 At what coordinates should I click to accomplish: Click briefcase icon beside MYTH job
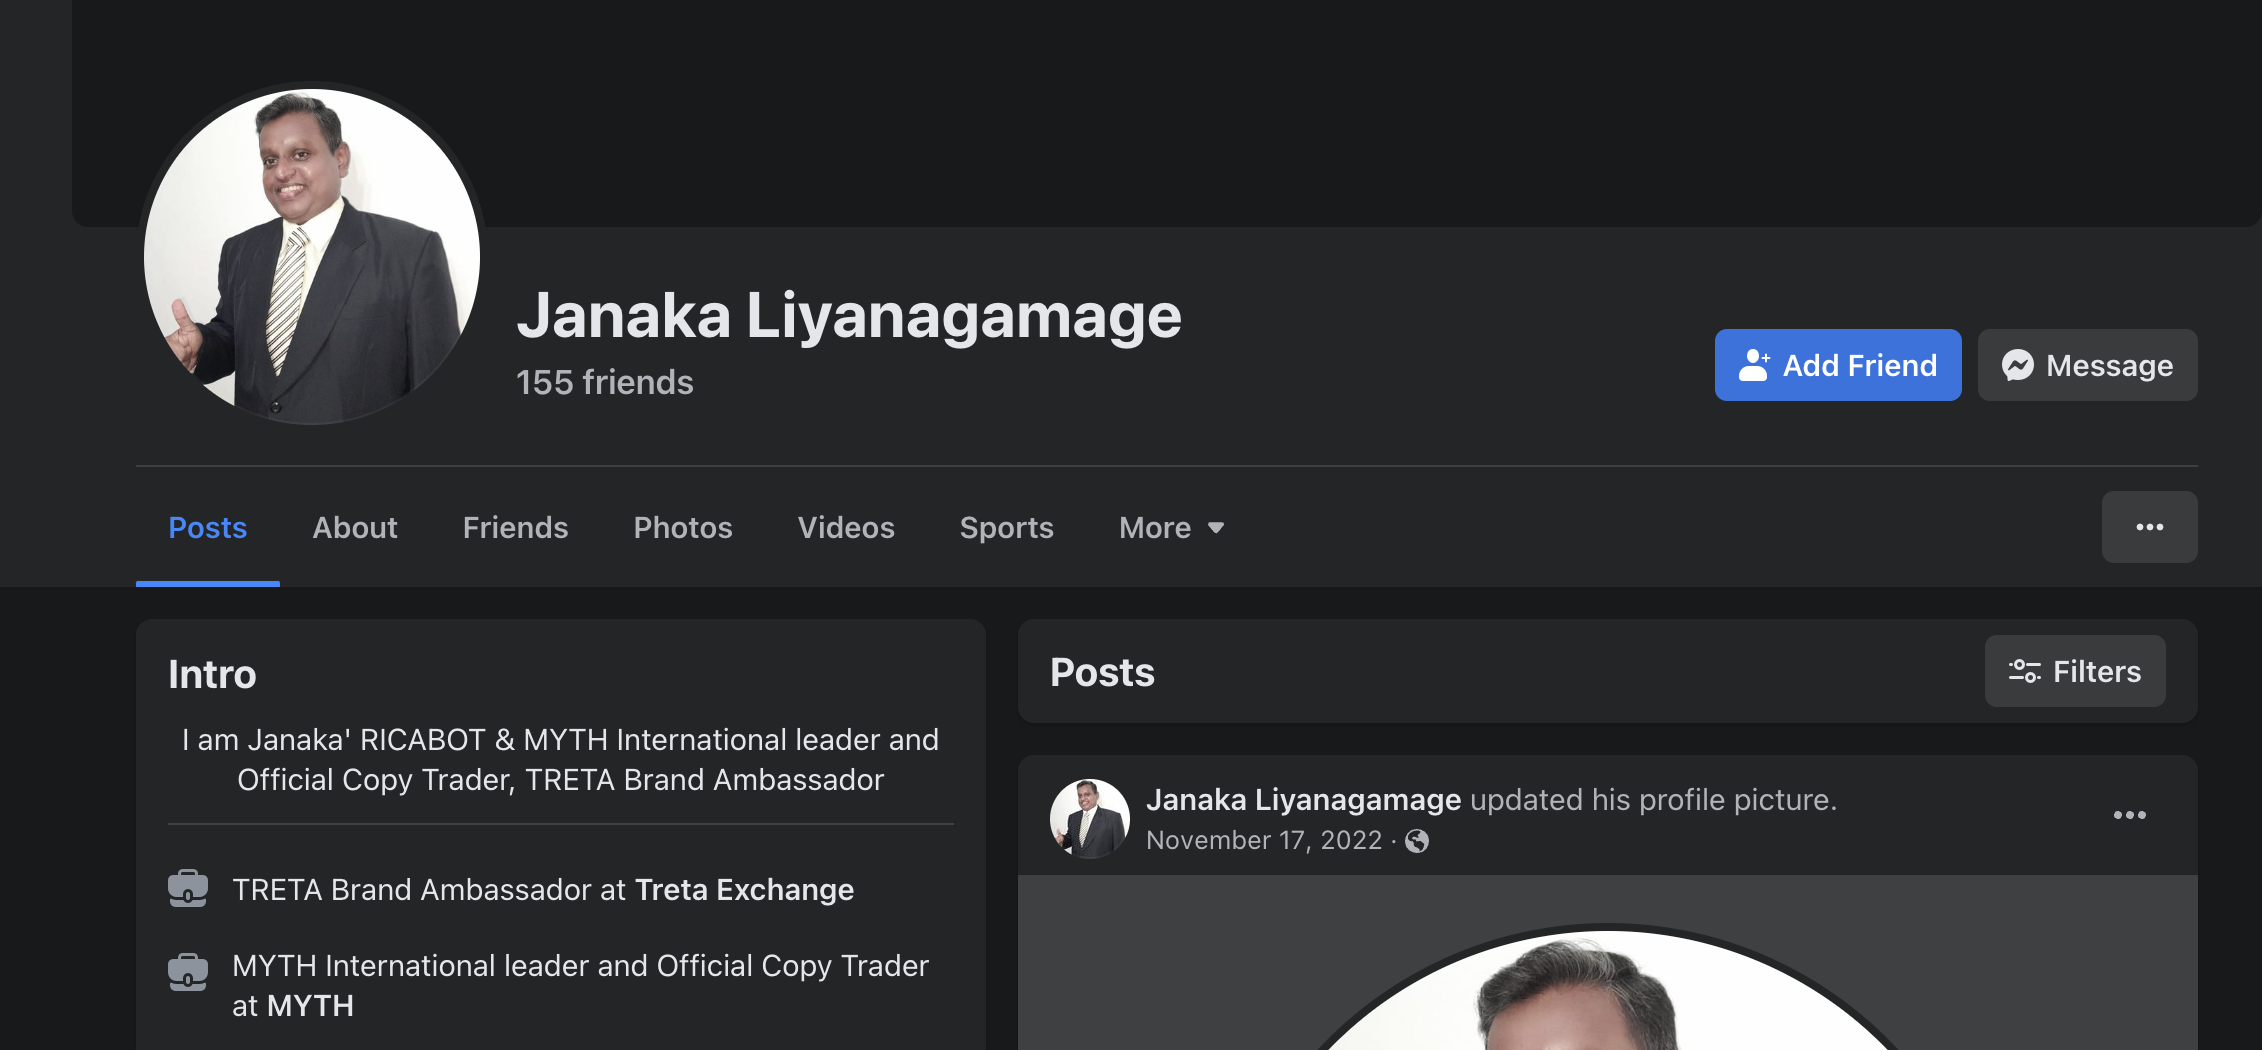(188, 971)
